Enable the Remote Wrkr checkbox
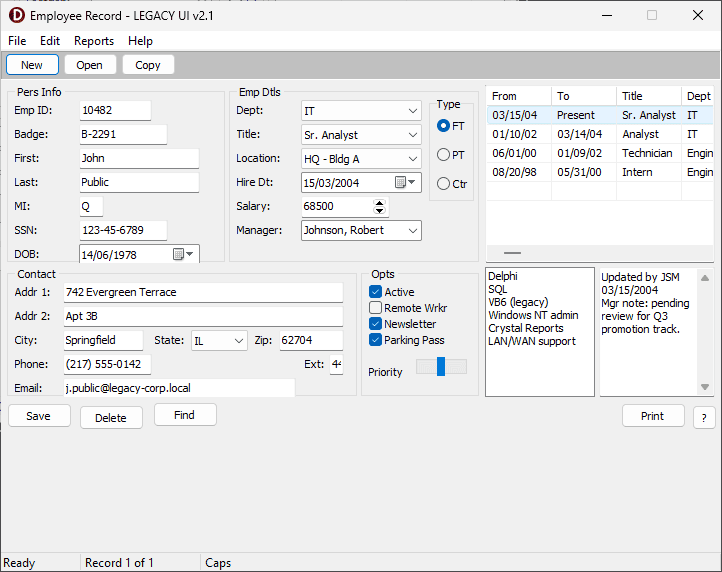Viewport: 722px width, 572px height. click(375, 308)
